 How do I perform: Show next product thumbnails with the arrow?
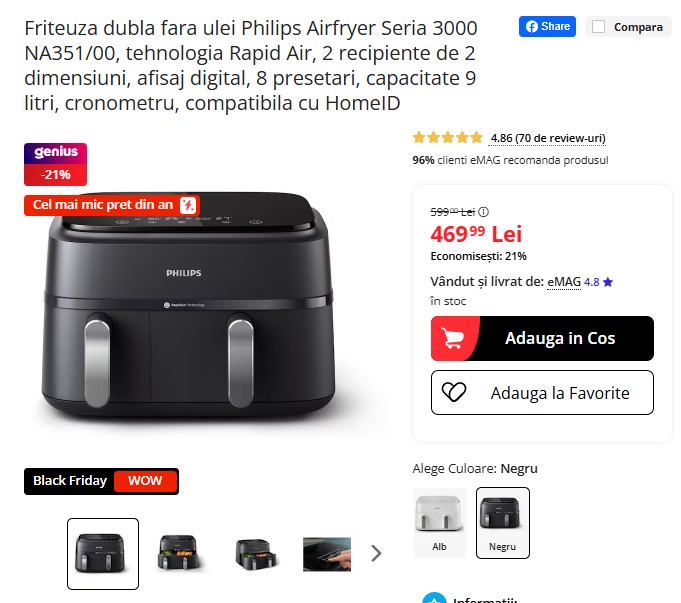click(376, 553)
